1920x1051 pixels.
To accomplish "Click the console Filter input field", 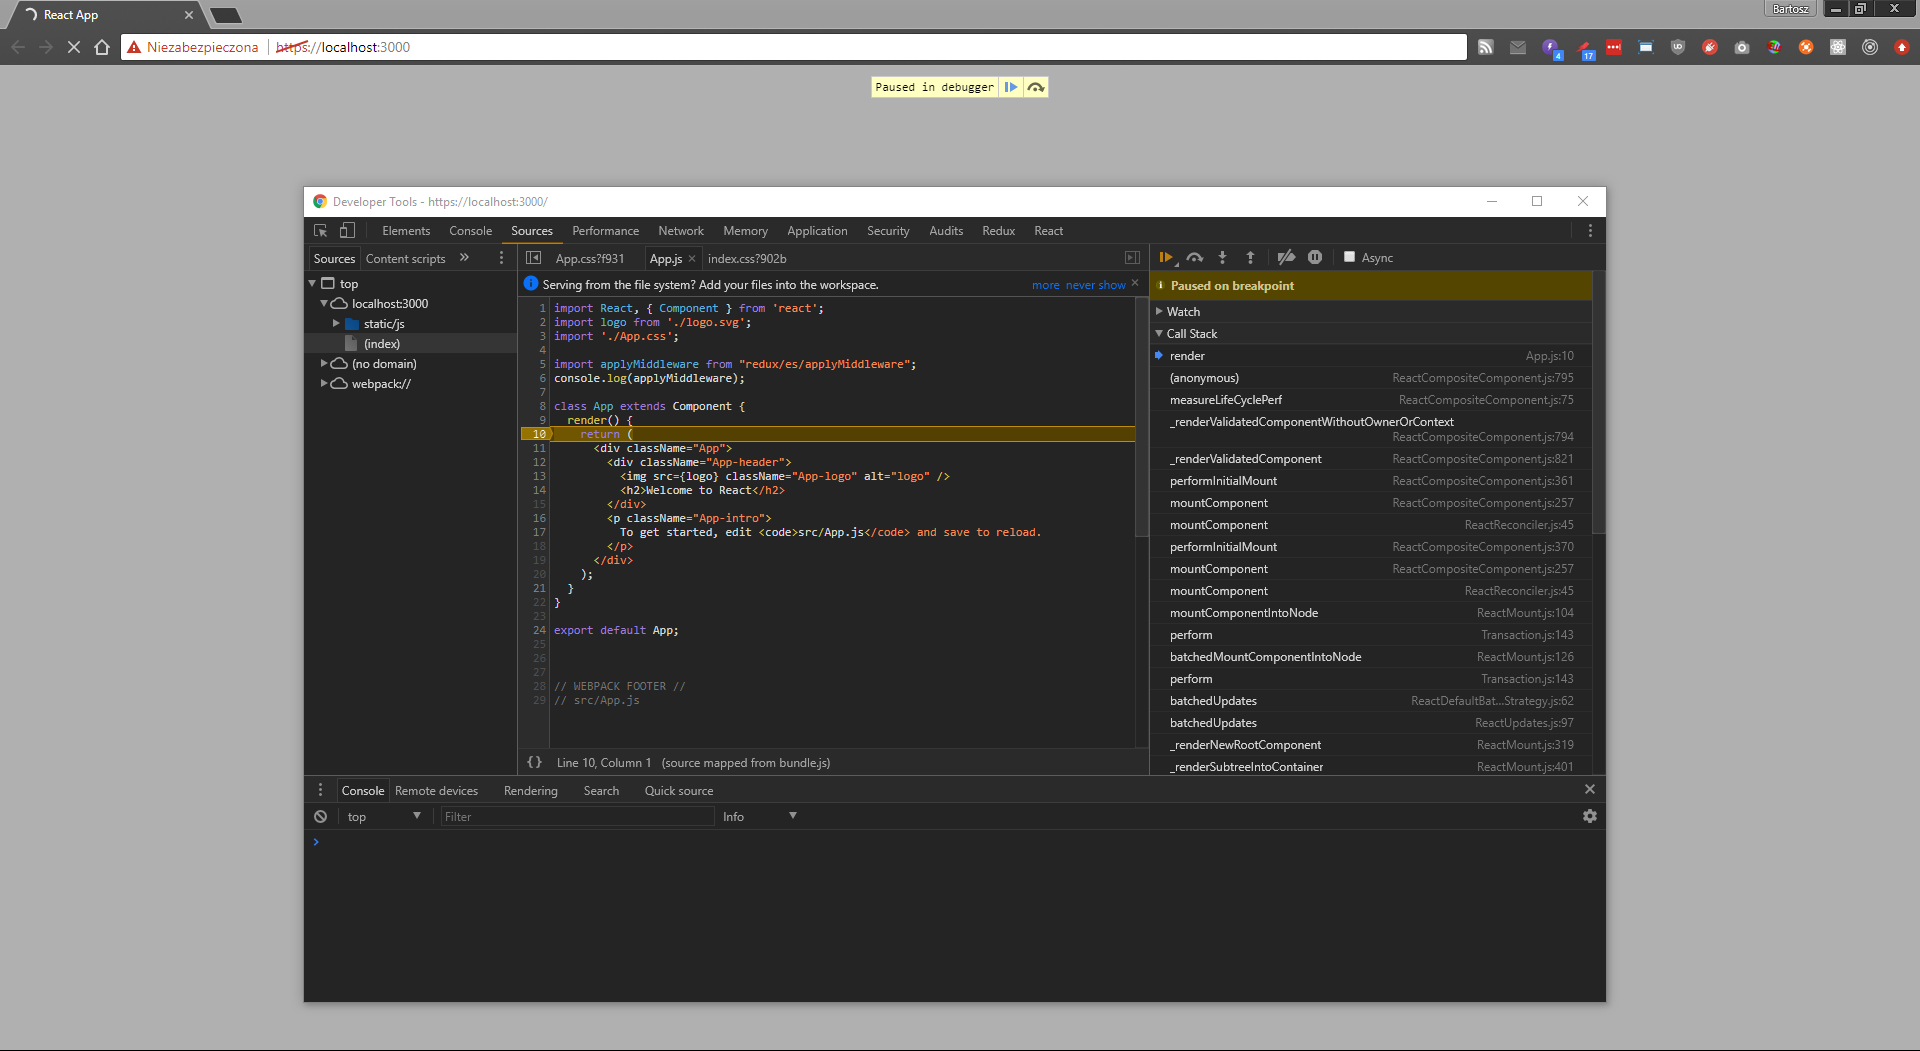I will click(577, 817).
